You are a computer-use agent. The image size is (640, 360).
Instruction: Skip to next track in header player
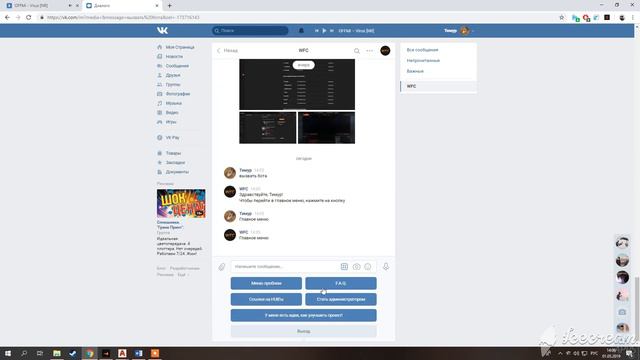coord(331,31)
